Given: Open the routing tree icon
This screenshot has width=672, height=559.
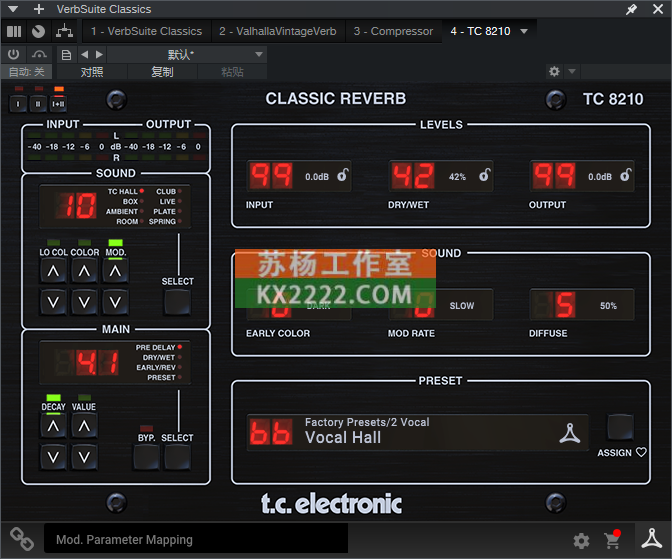Looking at the screenshot, I should 64,31.
